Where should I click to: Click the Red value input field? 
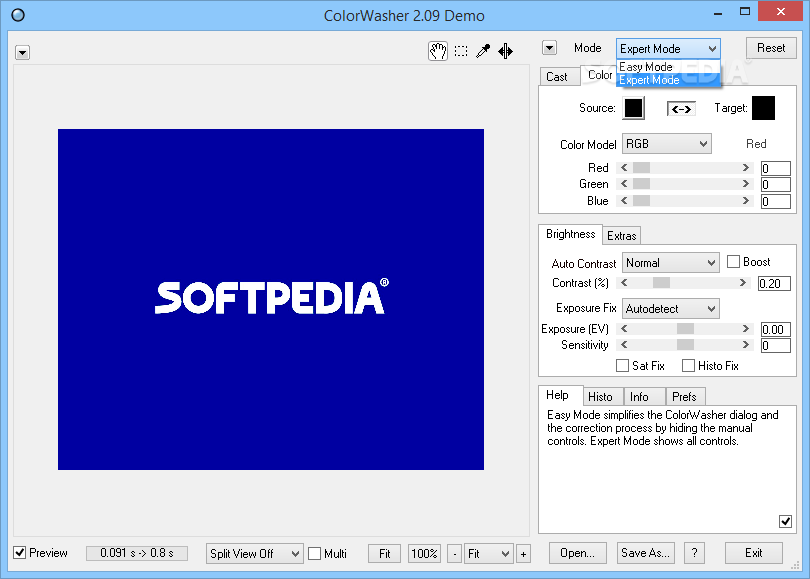775,168
